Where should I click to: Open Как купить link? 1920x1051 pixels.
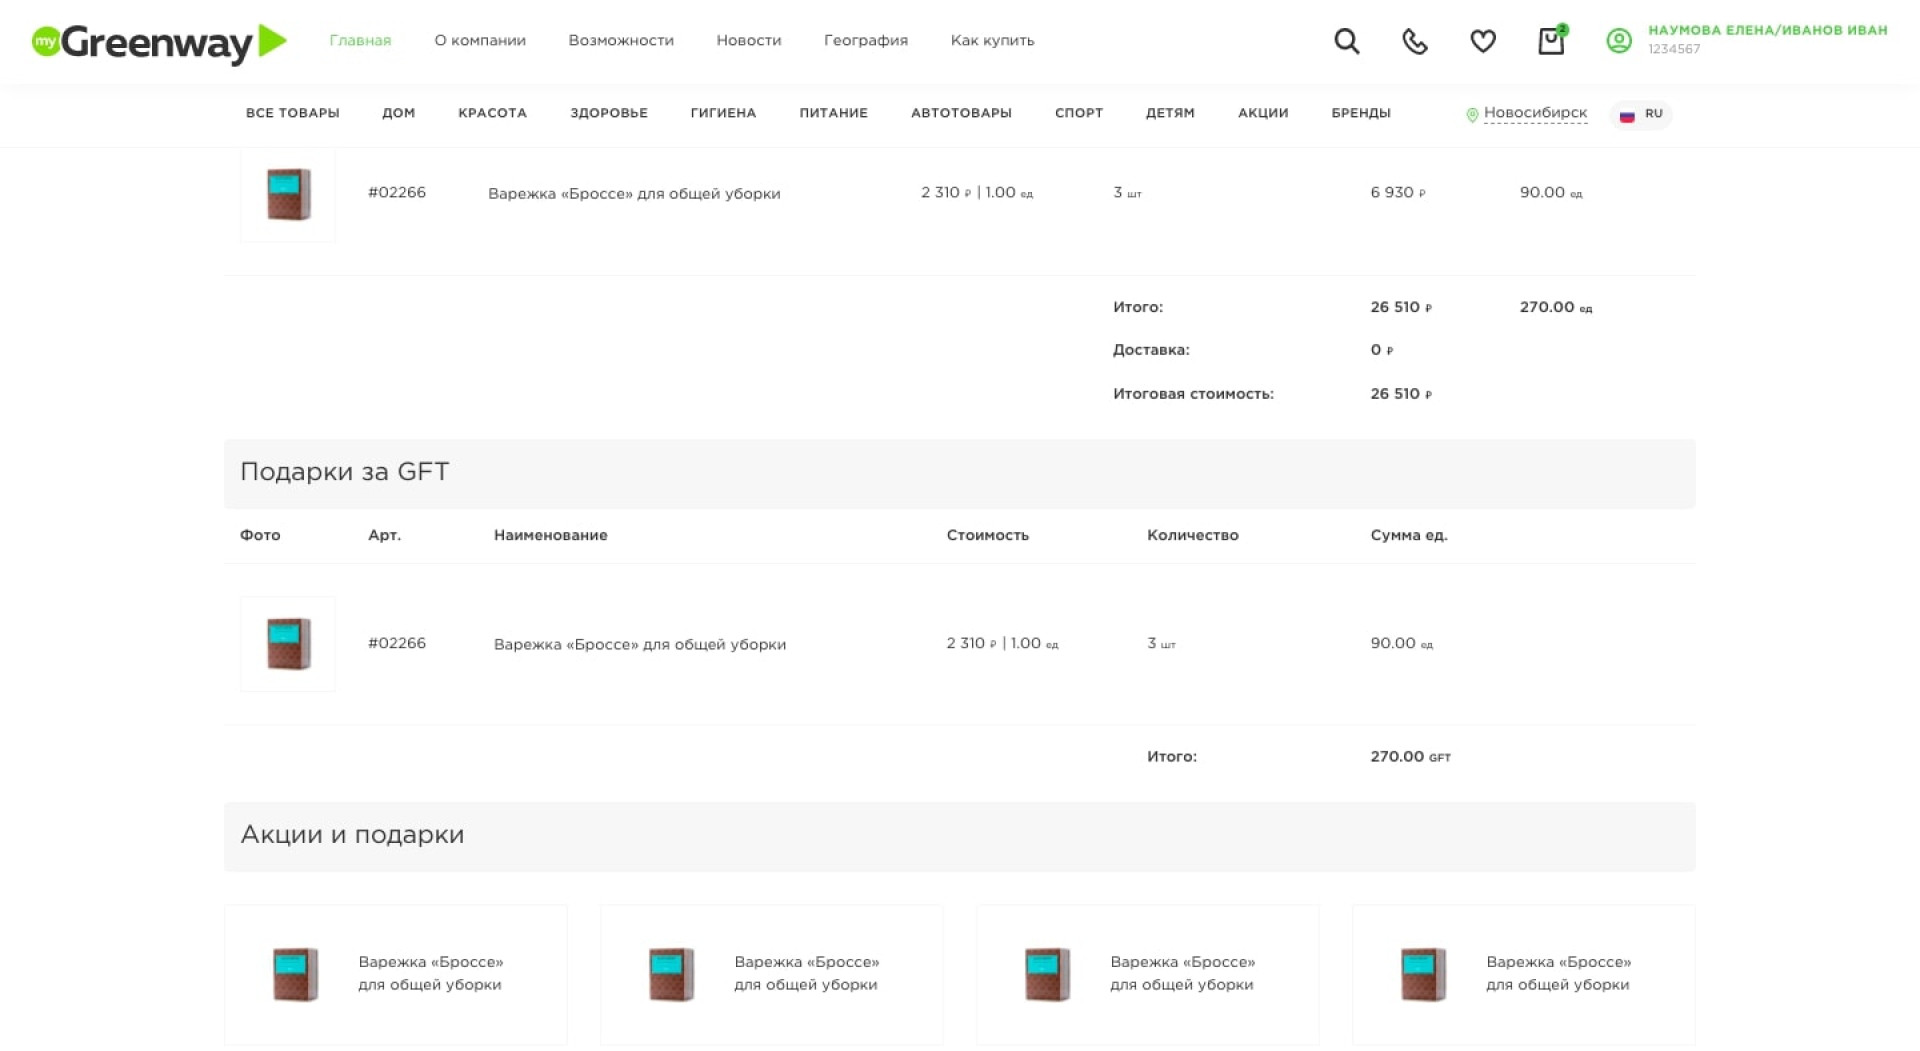[992, 41]
